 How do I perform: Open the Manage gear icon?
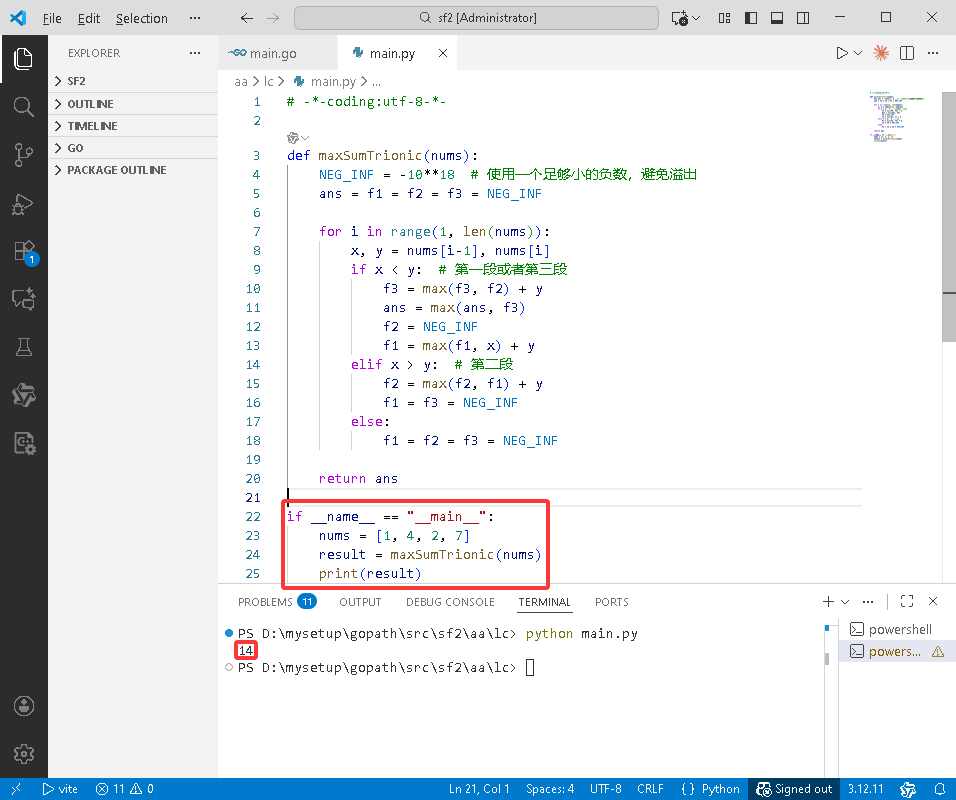(23, 754)
